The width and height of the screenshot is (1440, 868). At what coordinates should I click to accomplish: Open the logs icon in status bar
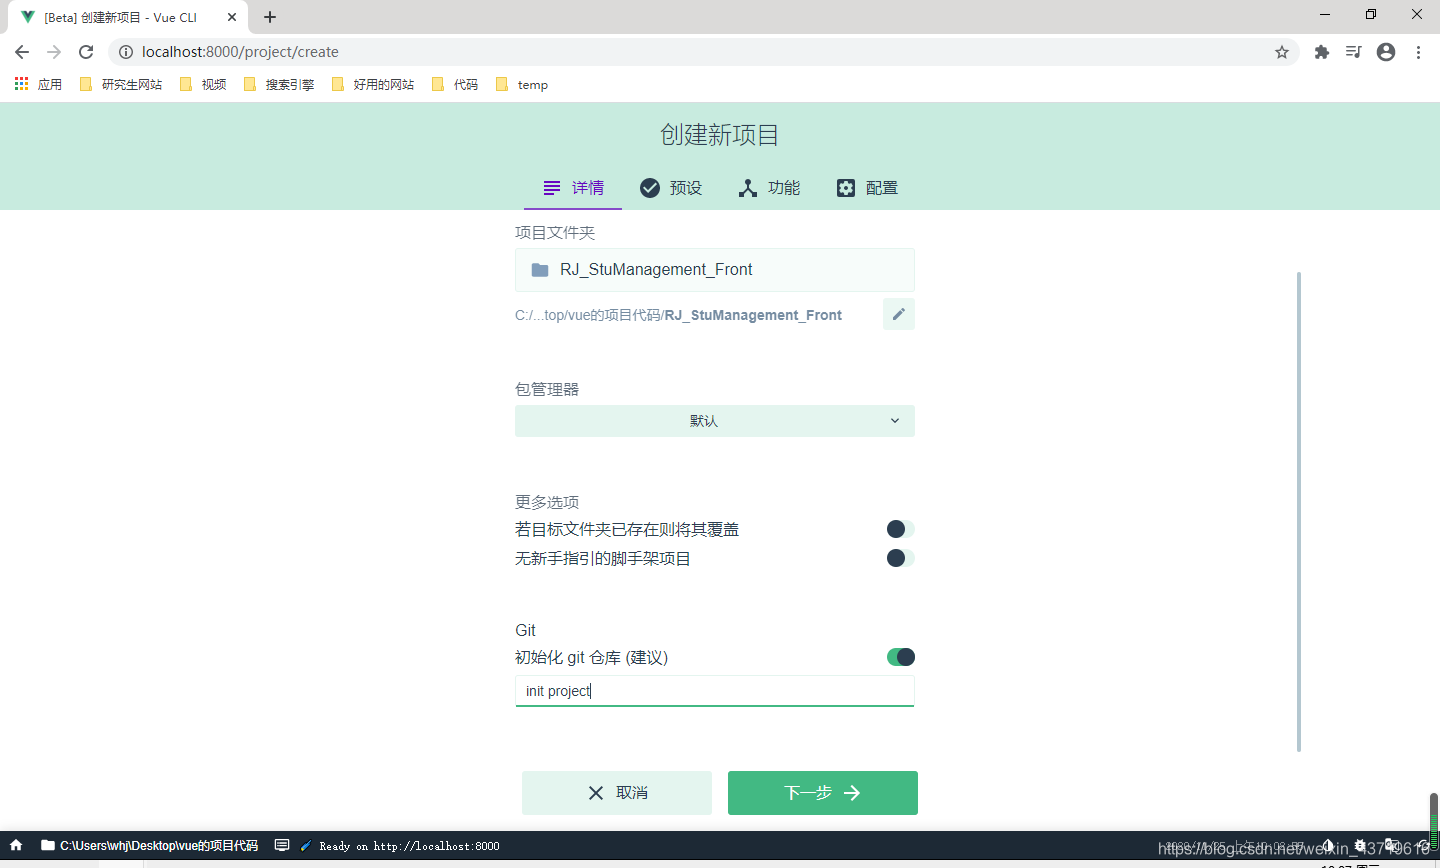tap(282, 845)
